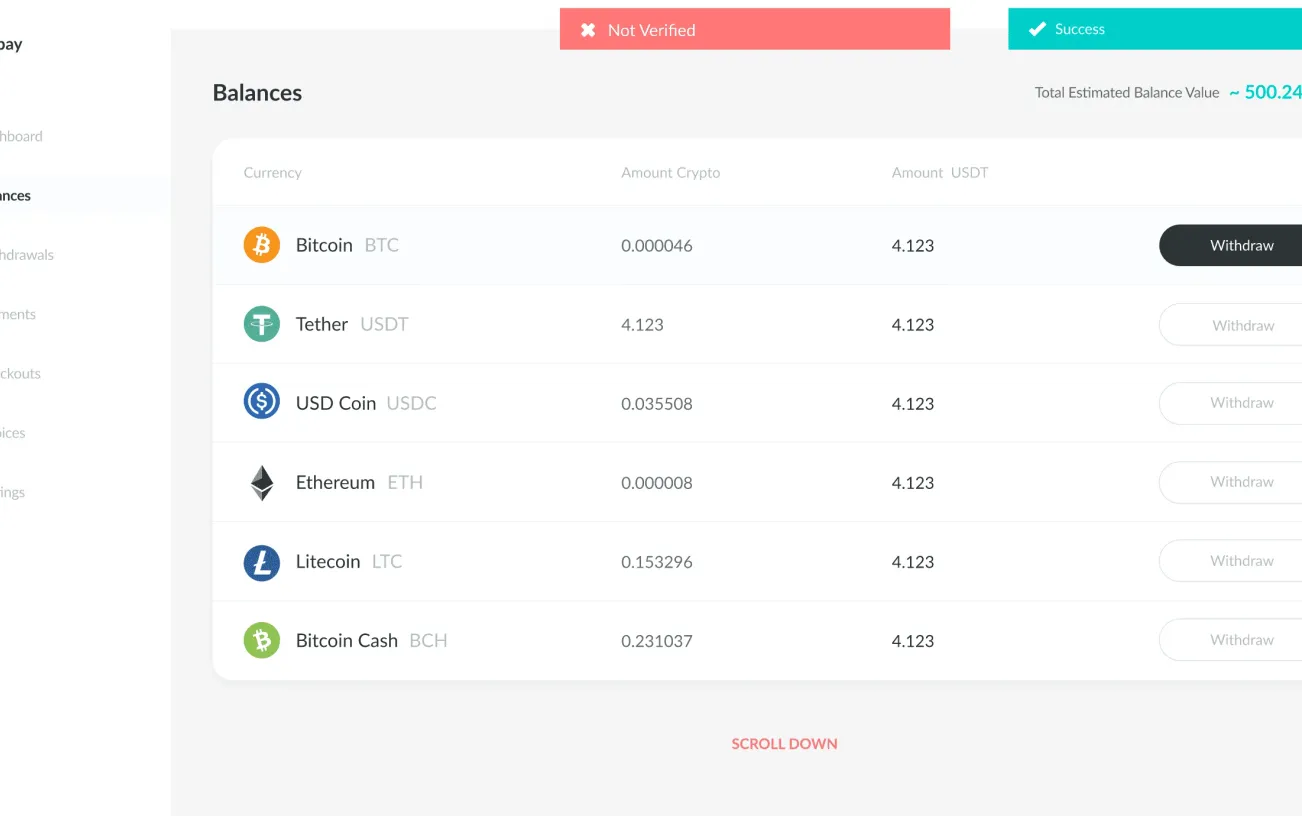Click the USD Coin amount 0.035508
This screenshot has height=816, width=1302.
click(657, 404)
